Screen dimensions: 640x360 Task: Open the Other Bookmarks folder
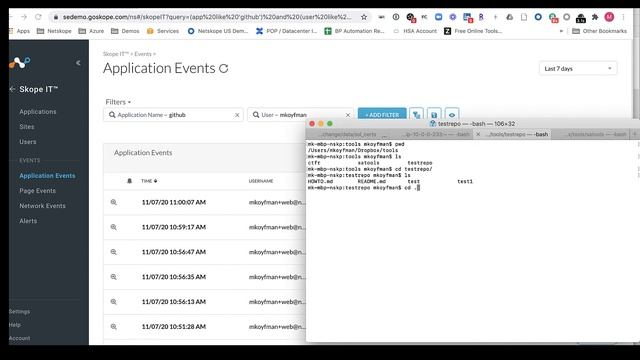point(599,31)
